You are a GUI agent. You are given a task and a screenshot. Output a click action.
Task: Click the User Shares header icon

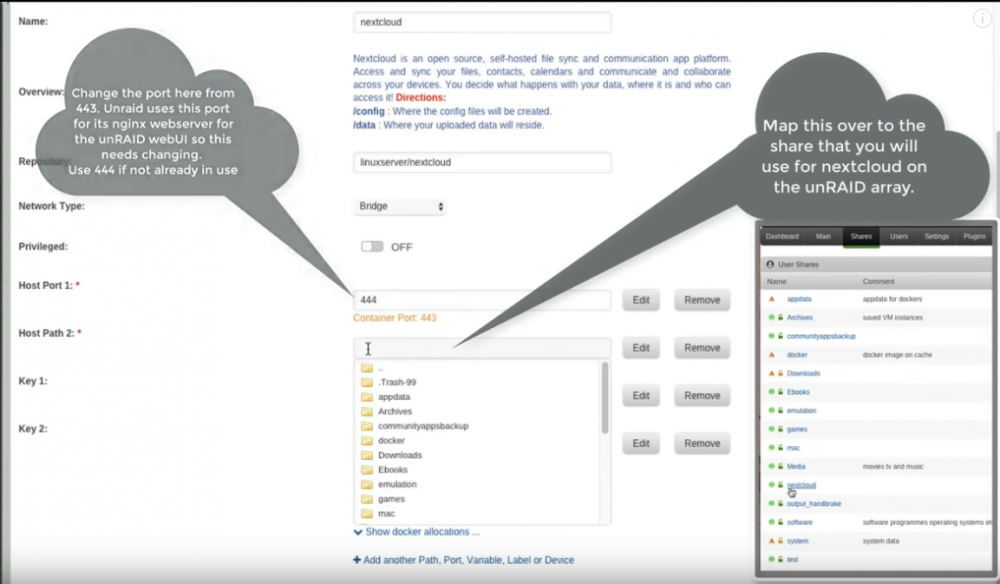[x=770, y=264]
